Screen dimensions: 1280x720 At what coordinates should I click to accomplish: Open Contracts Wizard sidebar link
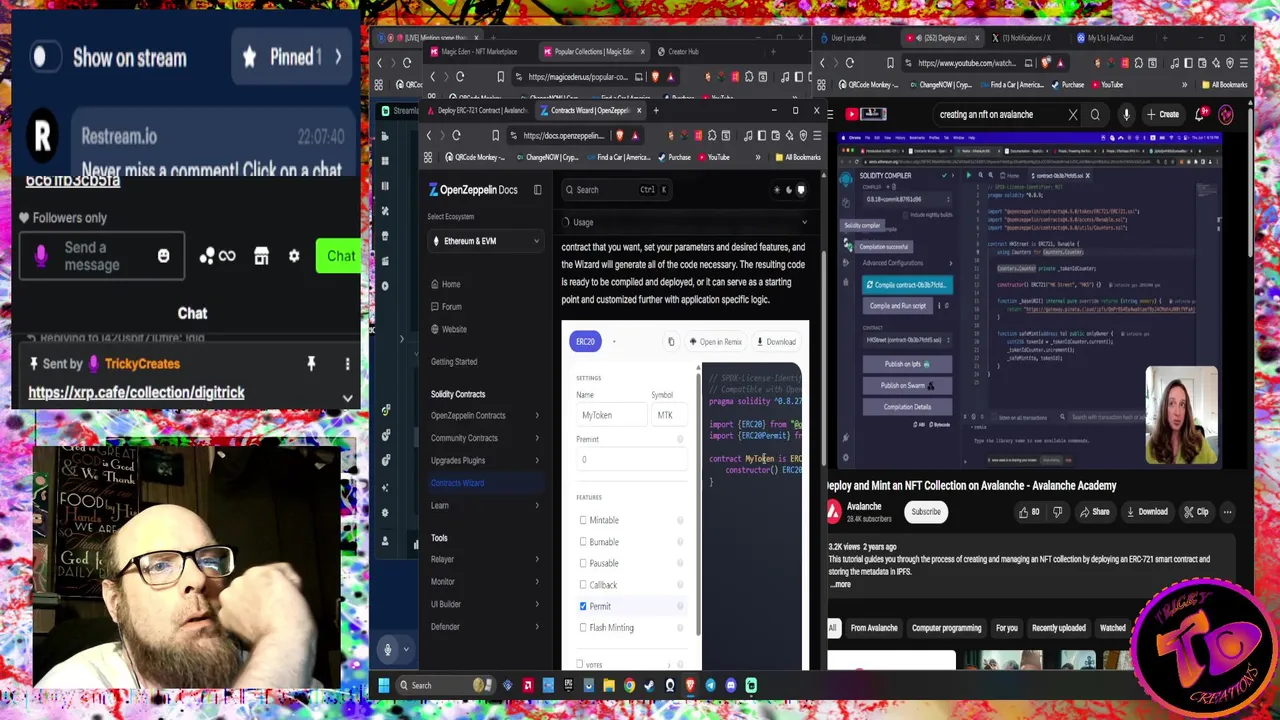457,483
